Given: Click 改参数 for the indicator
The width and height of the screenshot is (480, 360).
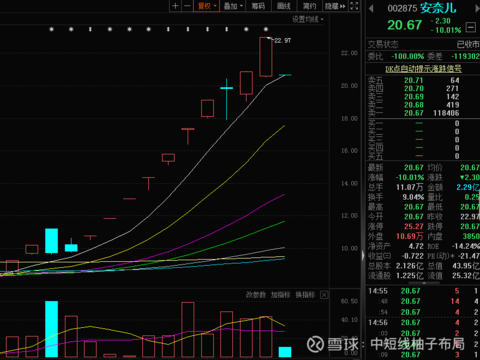Looking at the screenshot, I should coord(256,295).
